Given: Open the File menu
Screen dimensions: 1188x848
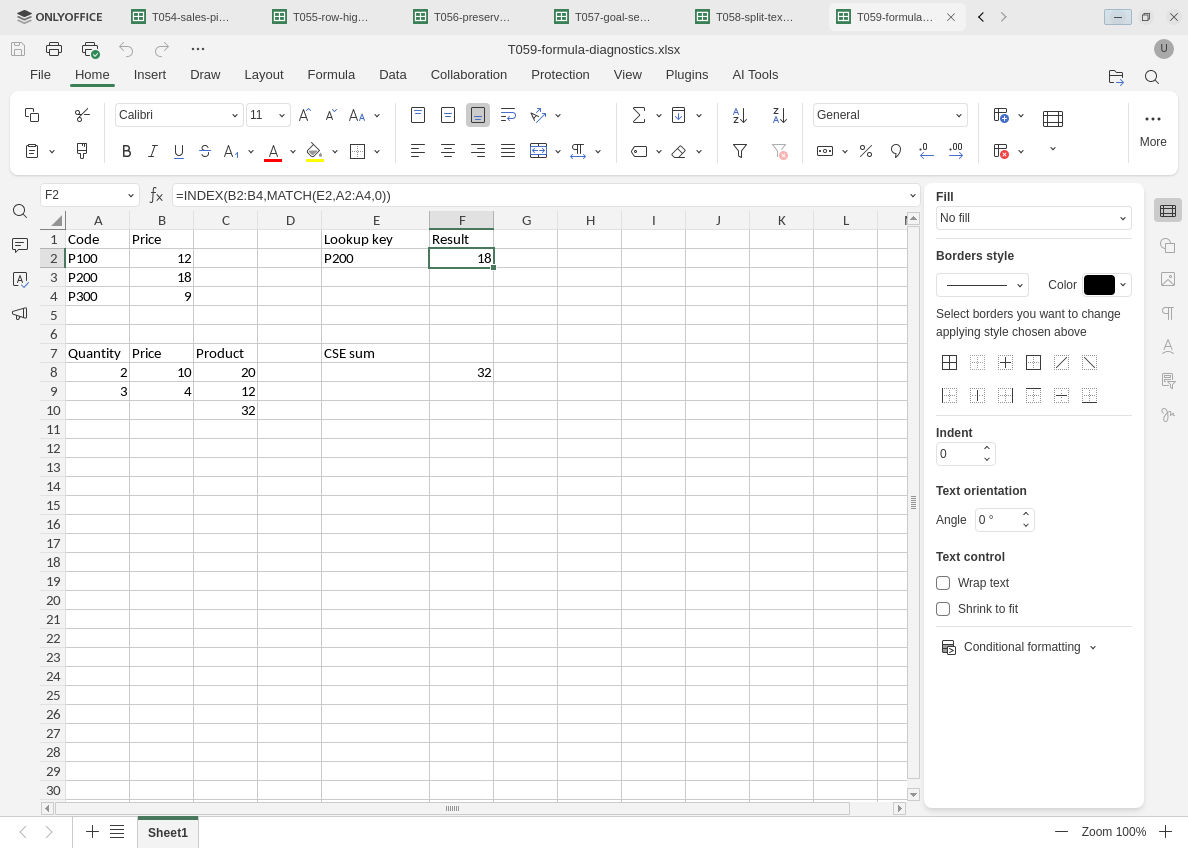Looking at the screenshot, I should tap(40, 75).
